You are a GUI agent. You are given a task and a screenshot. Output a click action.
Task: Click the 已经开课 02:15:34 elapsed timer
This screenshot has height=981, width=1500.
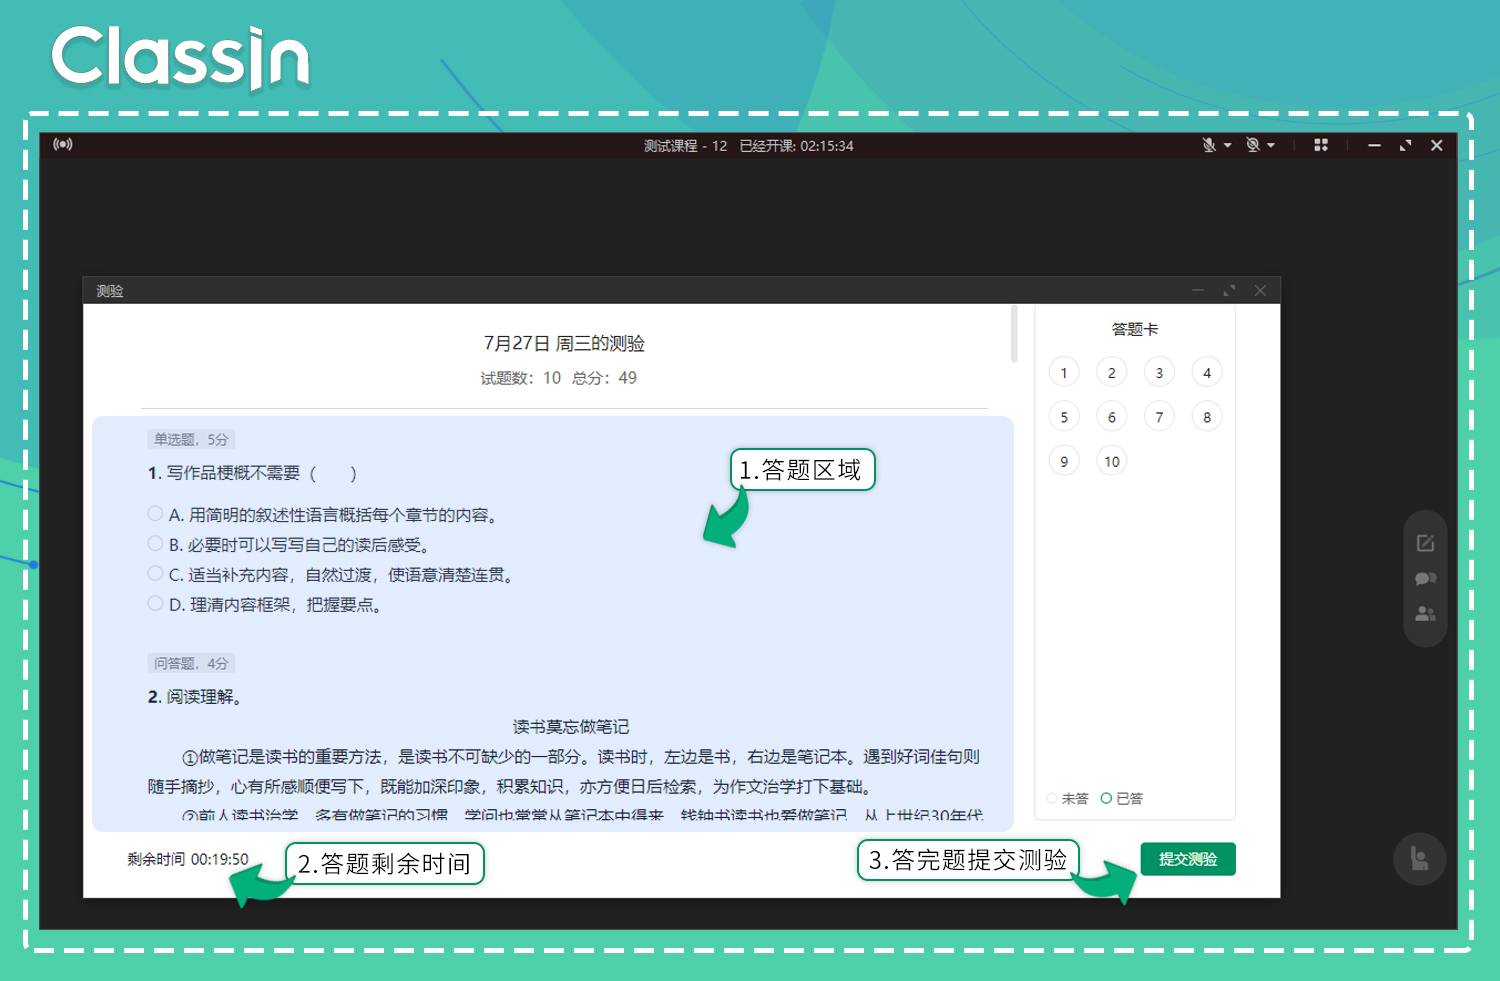[797, 146]
